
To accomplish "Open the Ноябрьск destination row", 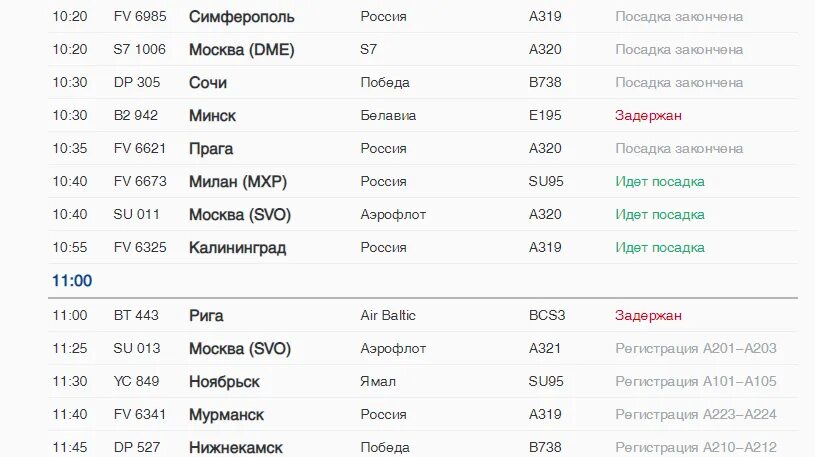I will 423,381.
